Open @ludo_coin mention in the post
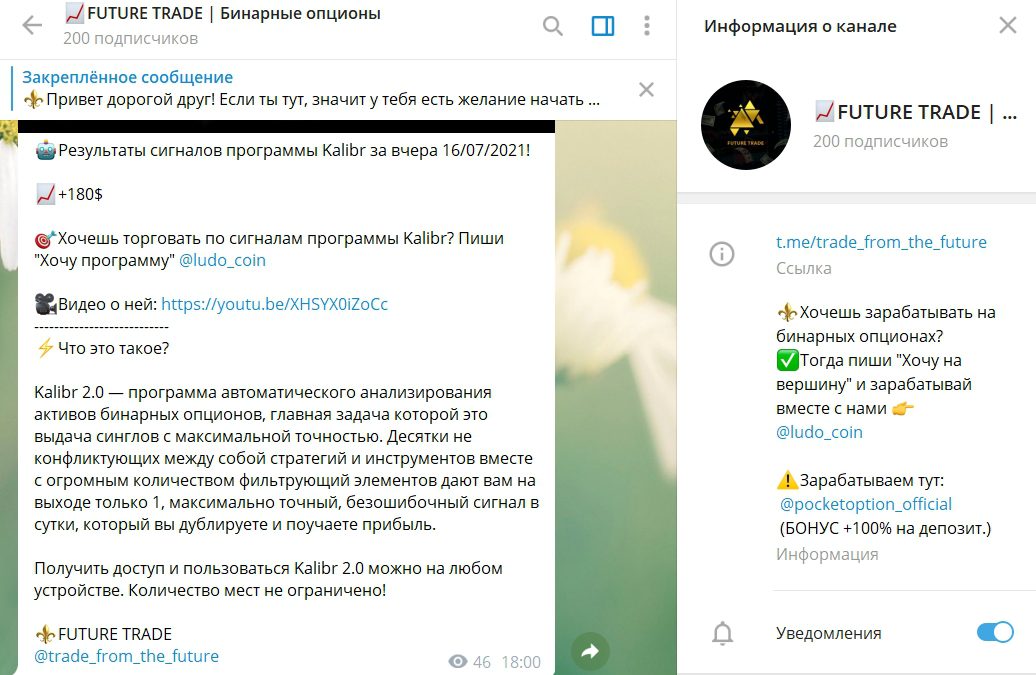 [223, 260]
